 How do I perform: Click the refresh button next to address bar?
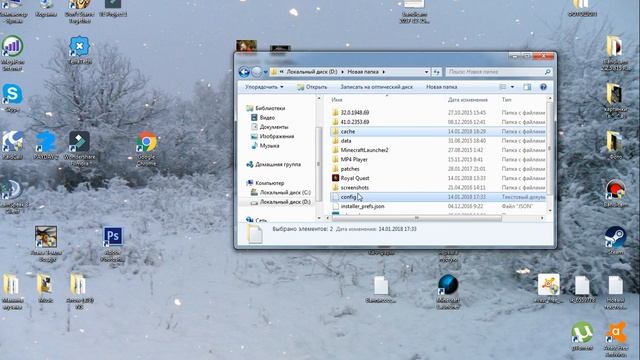pyautogui.click(x=437, y=72)
